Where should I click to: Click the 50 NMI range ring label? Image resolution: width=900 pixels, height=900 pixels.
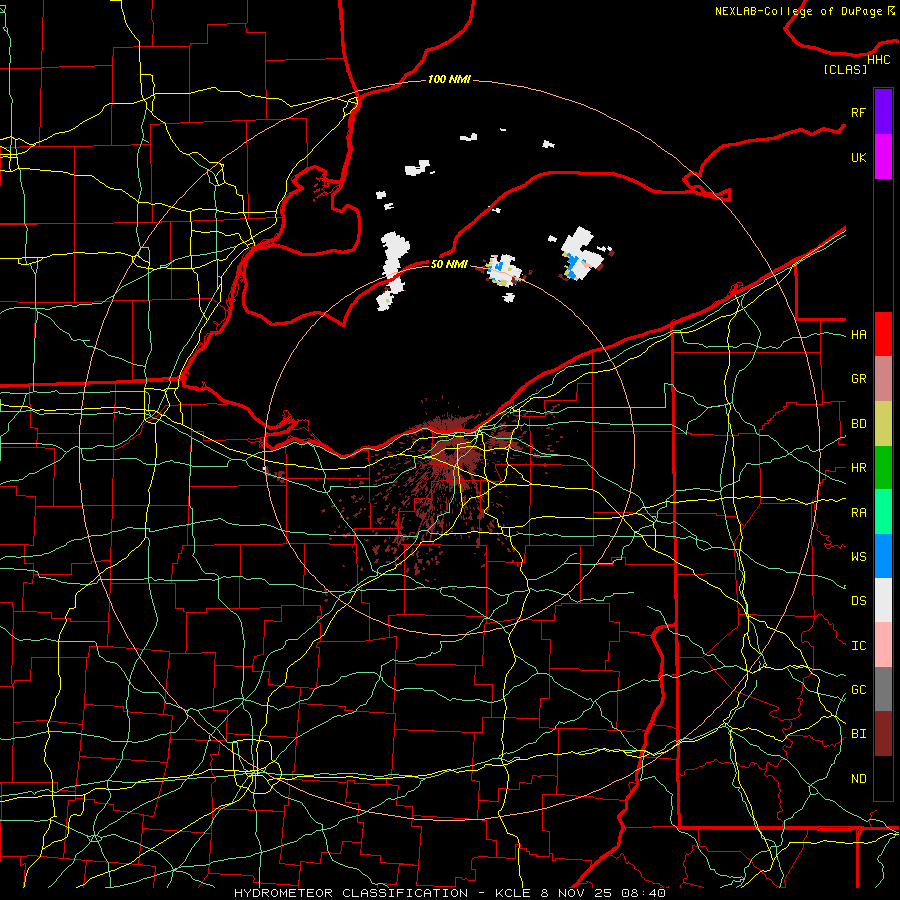tap(449, 264)
